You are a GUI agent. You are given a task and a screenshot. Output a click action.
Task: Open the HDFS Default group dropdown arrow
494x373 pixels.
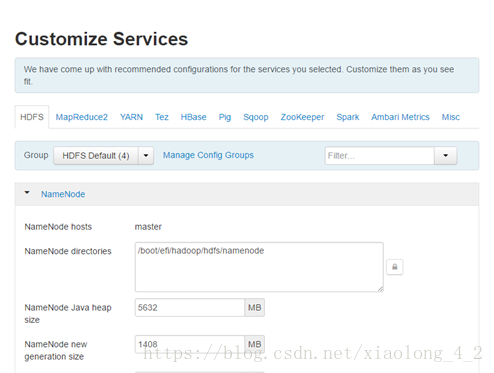pyautogui.click(x=146, y=156)
